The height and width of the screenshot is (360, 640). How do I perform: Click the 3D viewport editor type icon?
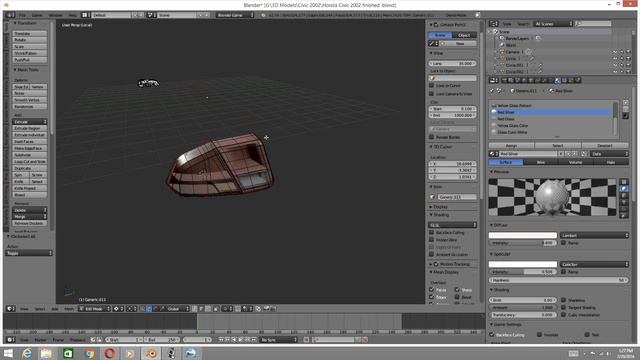[11, 309]
